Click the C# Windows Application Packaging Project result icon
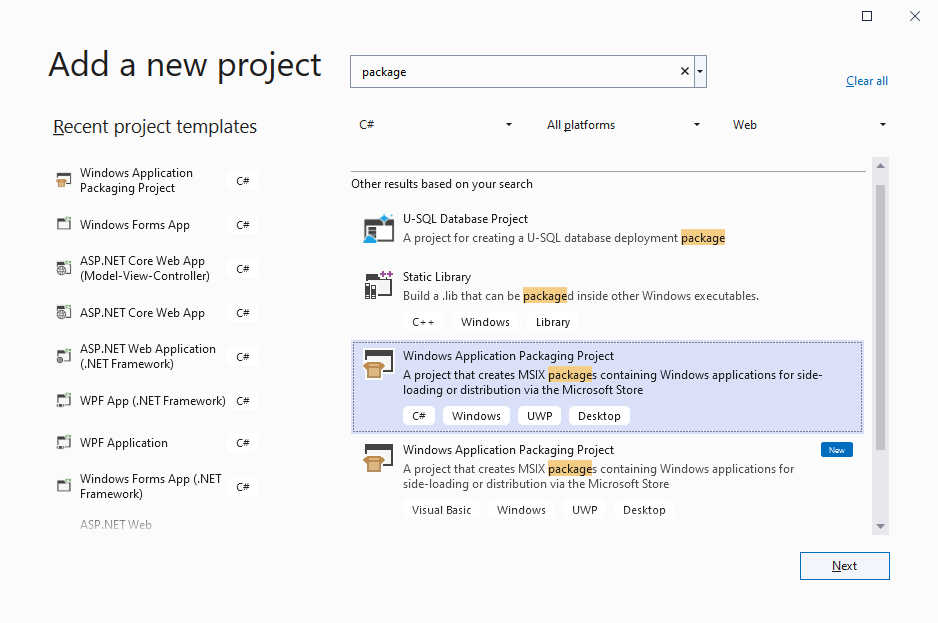The height and width of the screenshot is (623, 938). pyautogui.click(x=378, y=364)
